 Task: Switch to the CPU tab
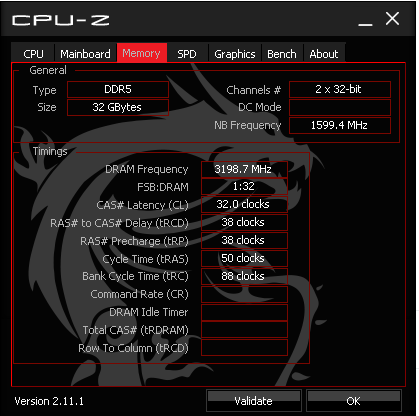pyautogui.click(x=33, y=53)
